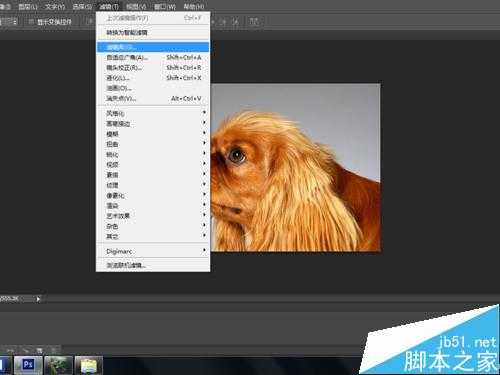Screen dimensions: 500x375
Task: Expand the 艺术效果 submenu
Action: (x=153, y=216)
